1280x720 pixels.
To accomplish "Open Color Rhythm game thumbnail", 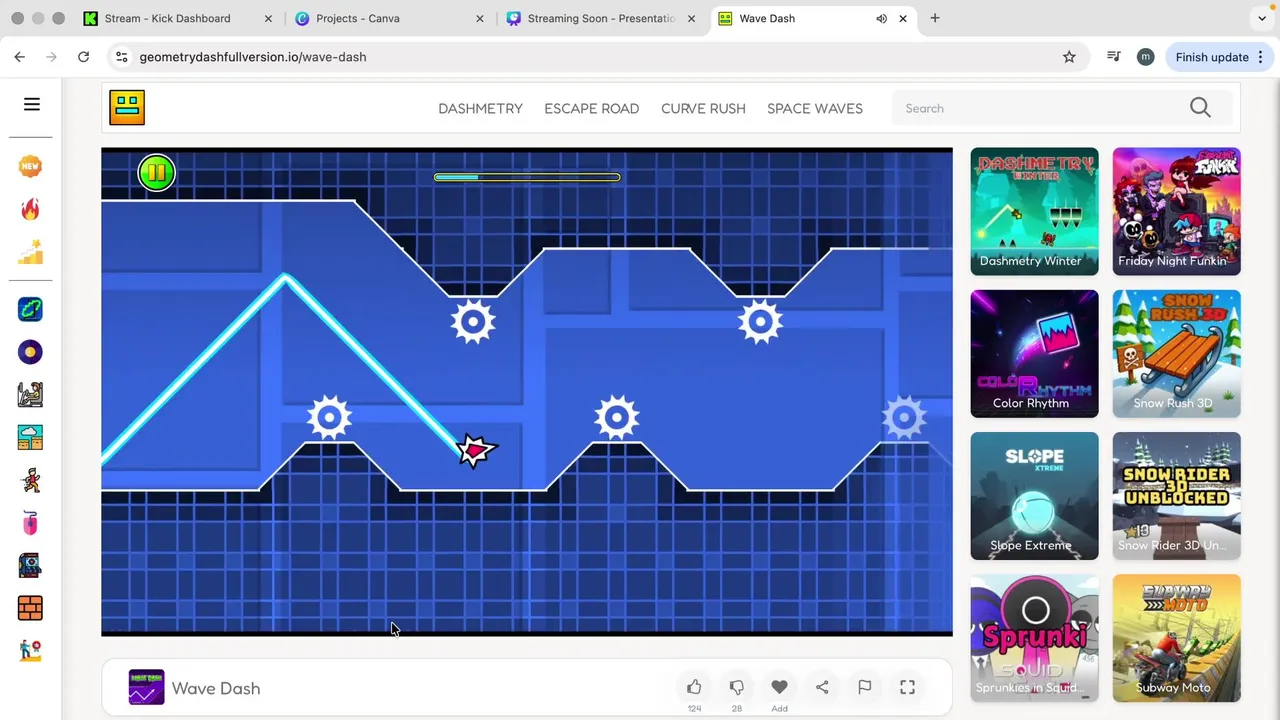I will [1034, 354].
